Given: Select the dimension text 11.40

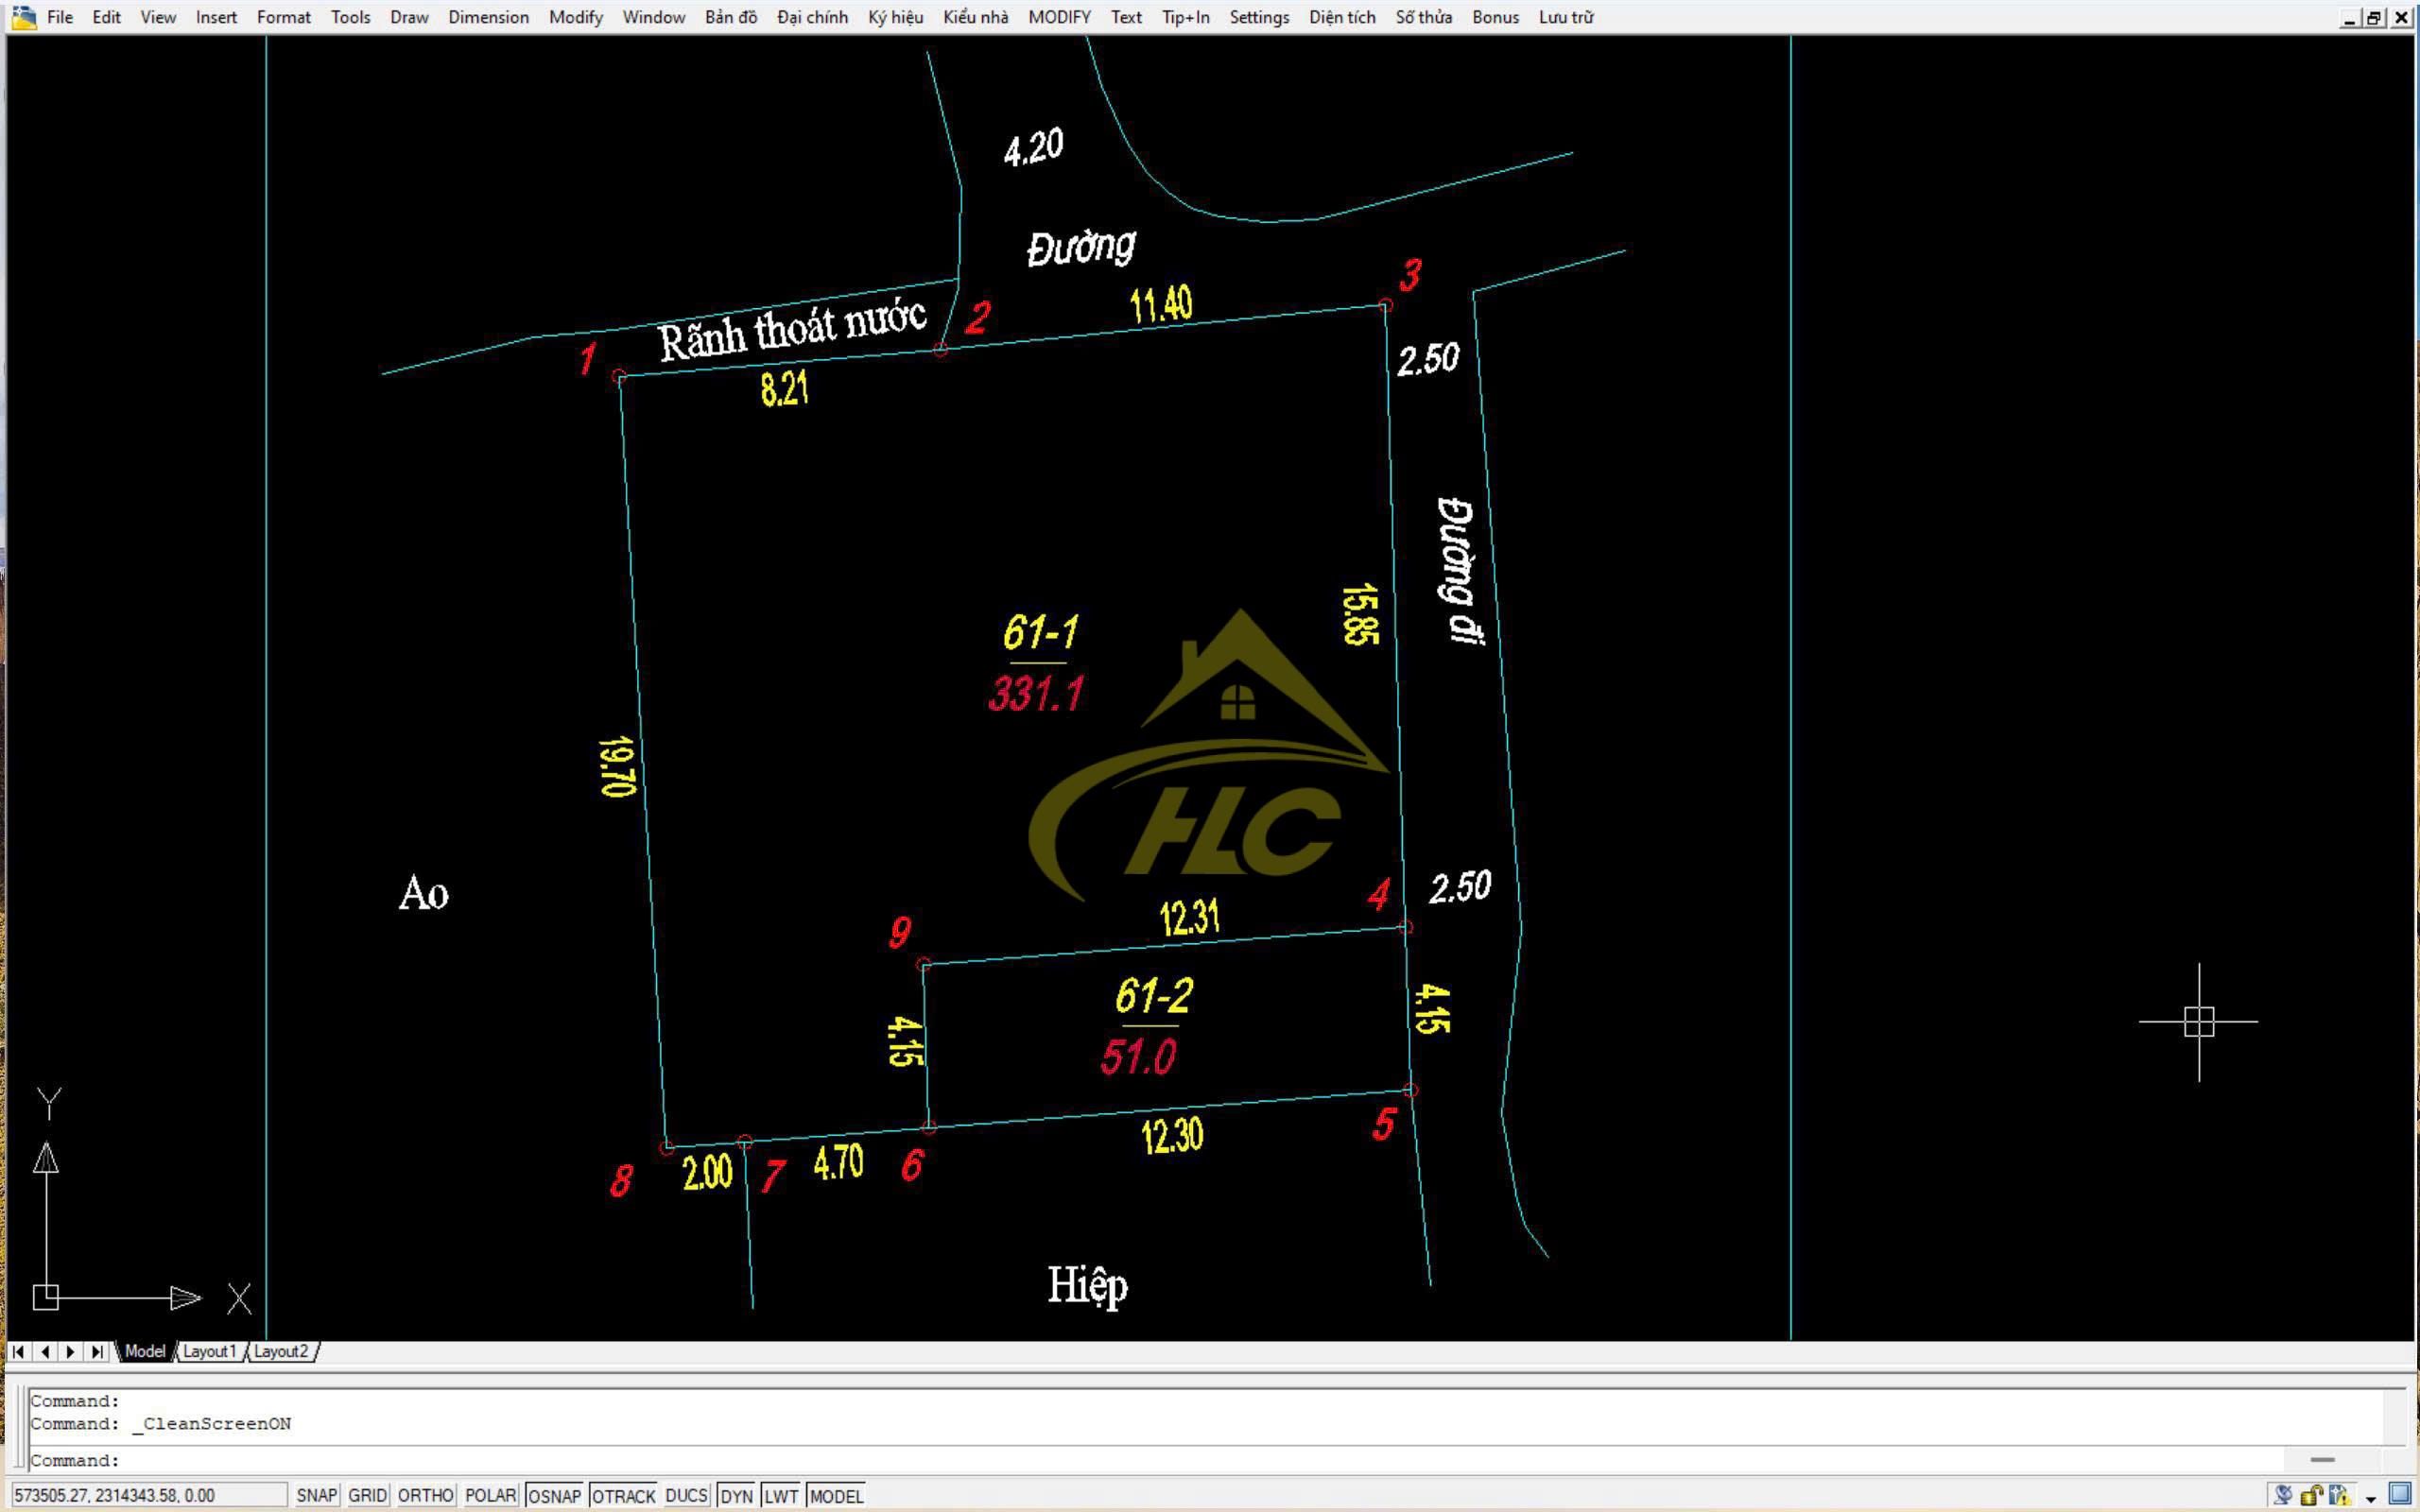Looking at the screenshot, I should tap(1161, 304).
